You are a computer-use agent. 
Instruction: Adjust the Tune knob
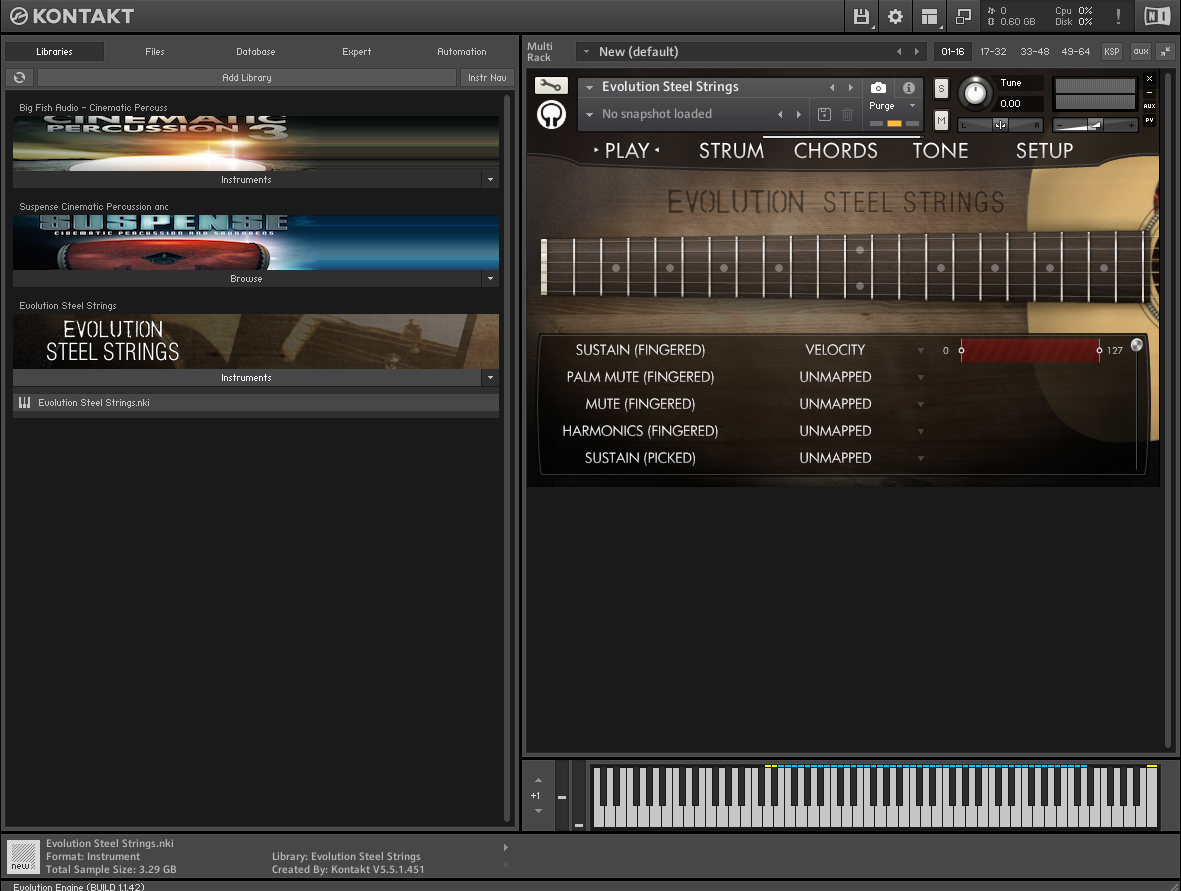[975, 93]
